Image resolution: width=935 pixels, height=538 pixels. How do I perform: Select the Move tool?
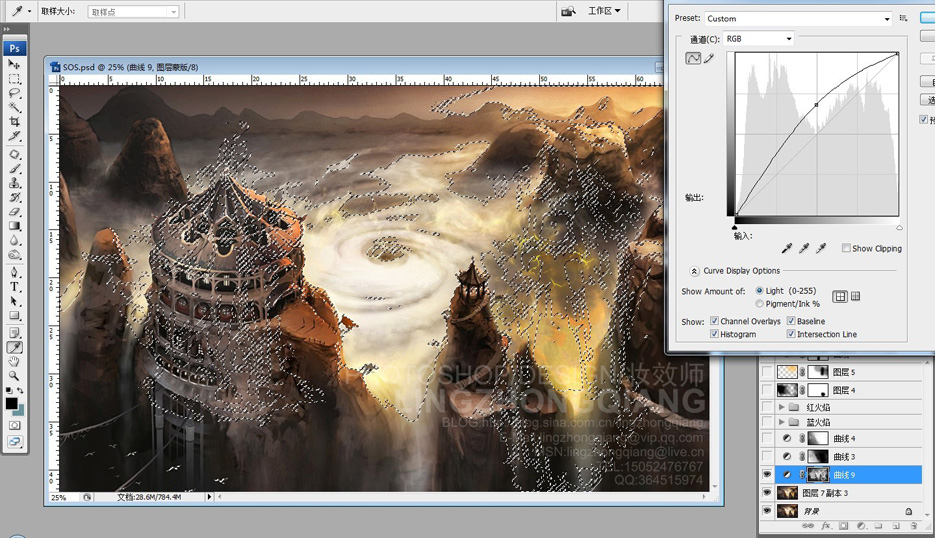click(14, 64)
